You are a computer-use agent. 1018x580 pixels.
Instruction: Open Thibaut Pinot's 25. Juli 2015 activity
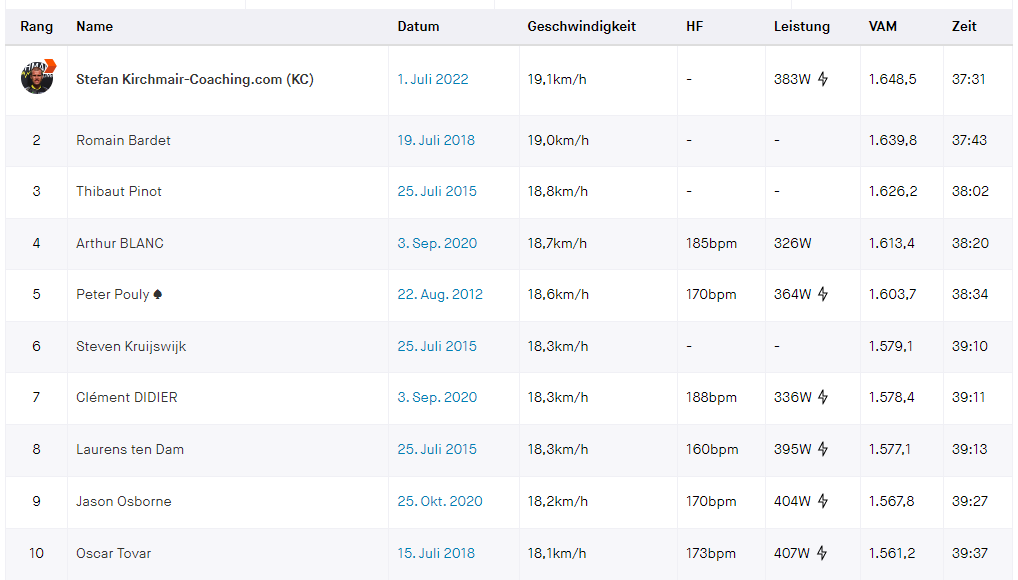[x=436, y=191]
